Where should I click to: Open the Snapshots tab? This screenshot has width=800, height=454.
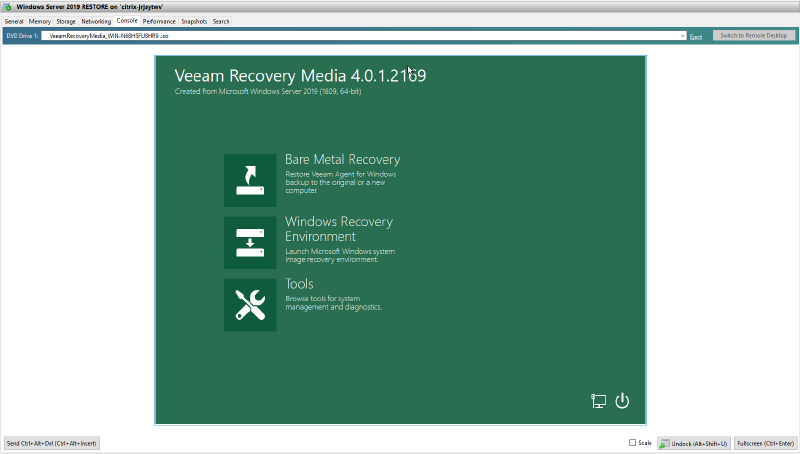point(194,21)
